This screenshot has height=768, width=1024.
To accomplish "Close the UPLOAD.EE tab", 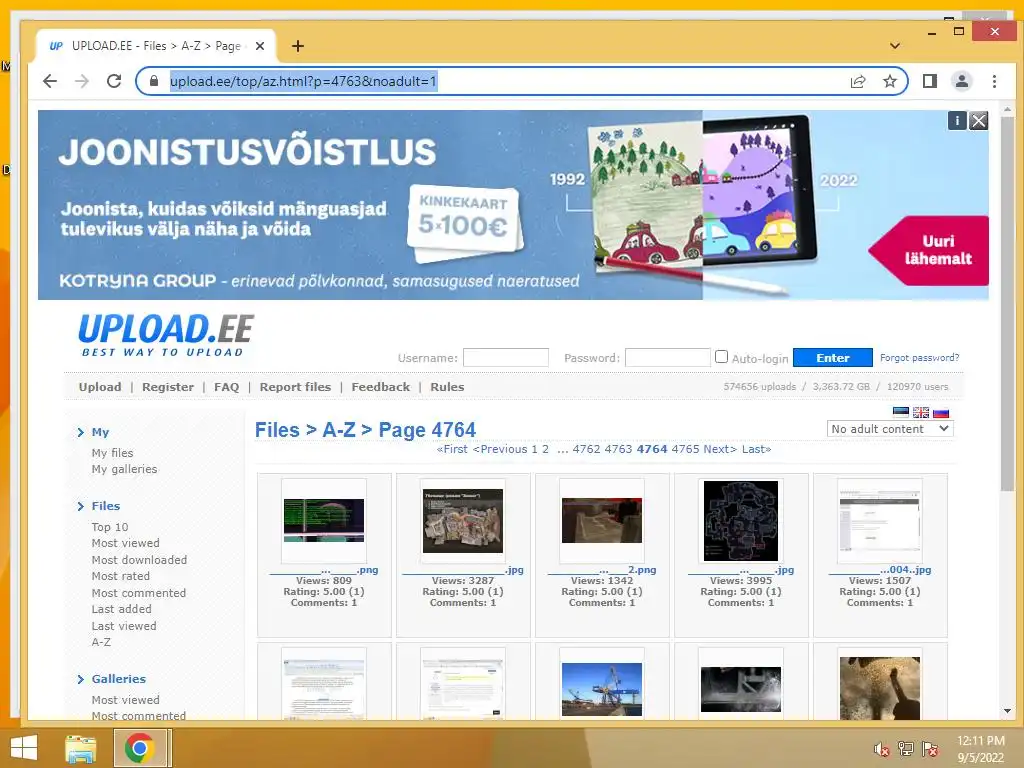I will pos(260,46).
